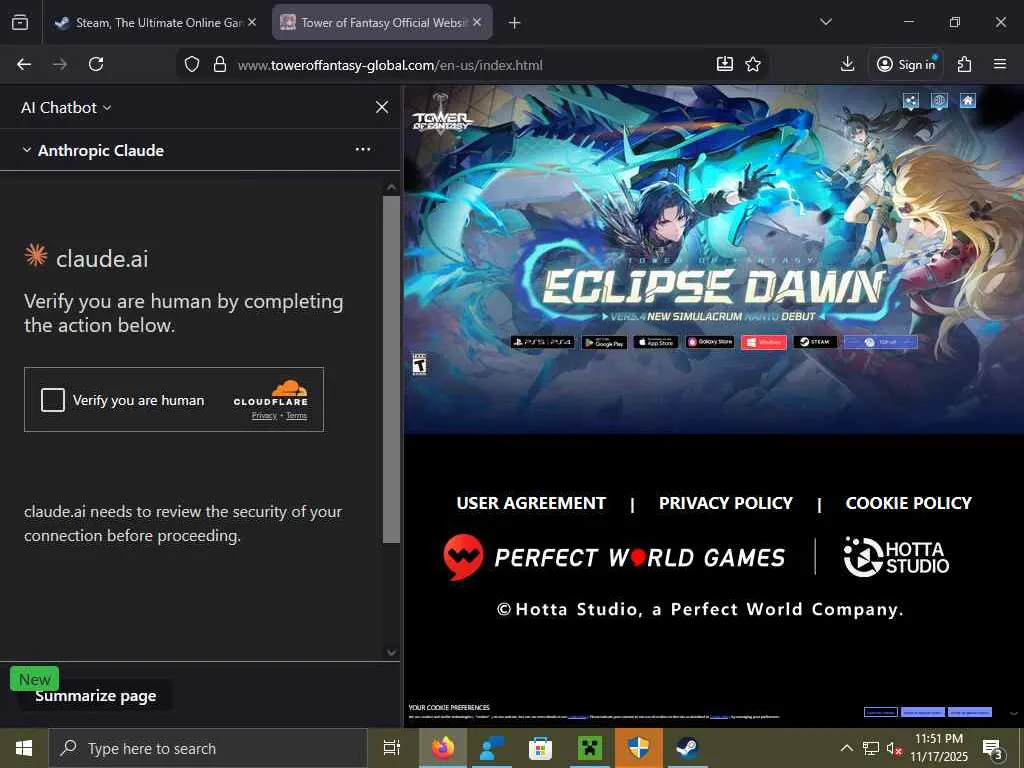Viewport: 1024px width, 768px height.
Task: Select the Google Play download badge
Action: (x=604, y=342)
